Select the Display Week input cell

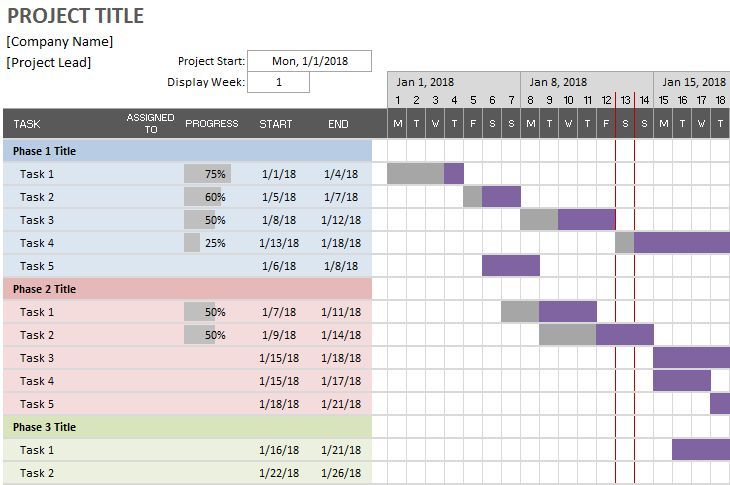pyautogui.click(x=278, y=82)
